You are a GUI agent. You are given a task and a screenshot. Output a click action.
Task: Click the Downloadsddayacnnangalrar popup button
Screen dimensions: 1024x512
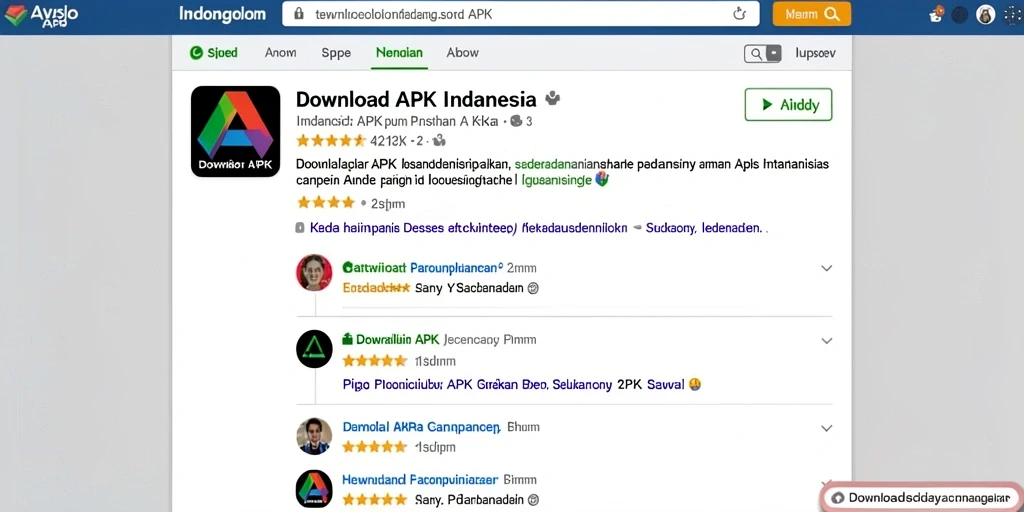[921, 498]
